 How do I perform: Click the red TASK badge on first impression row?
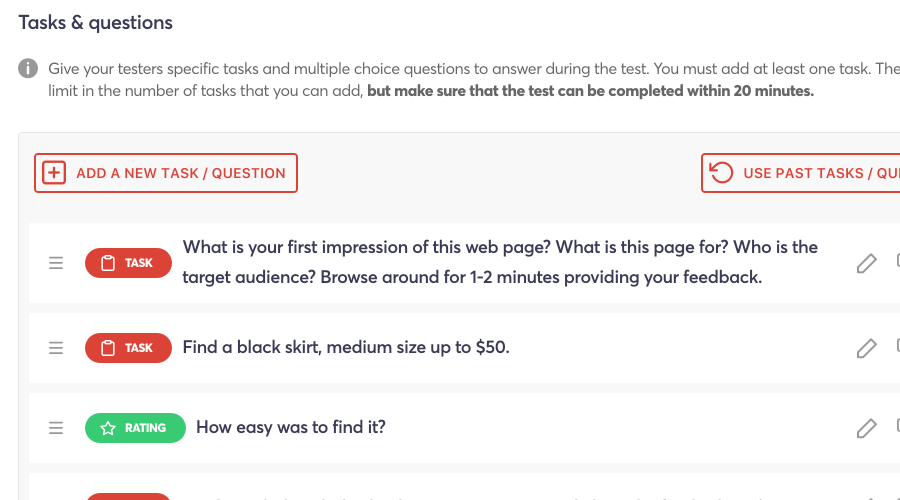point(128,263)
